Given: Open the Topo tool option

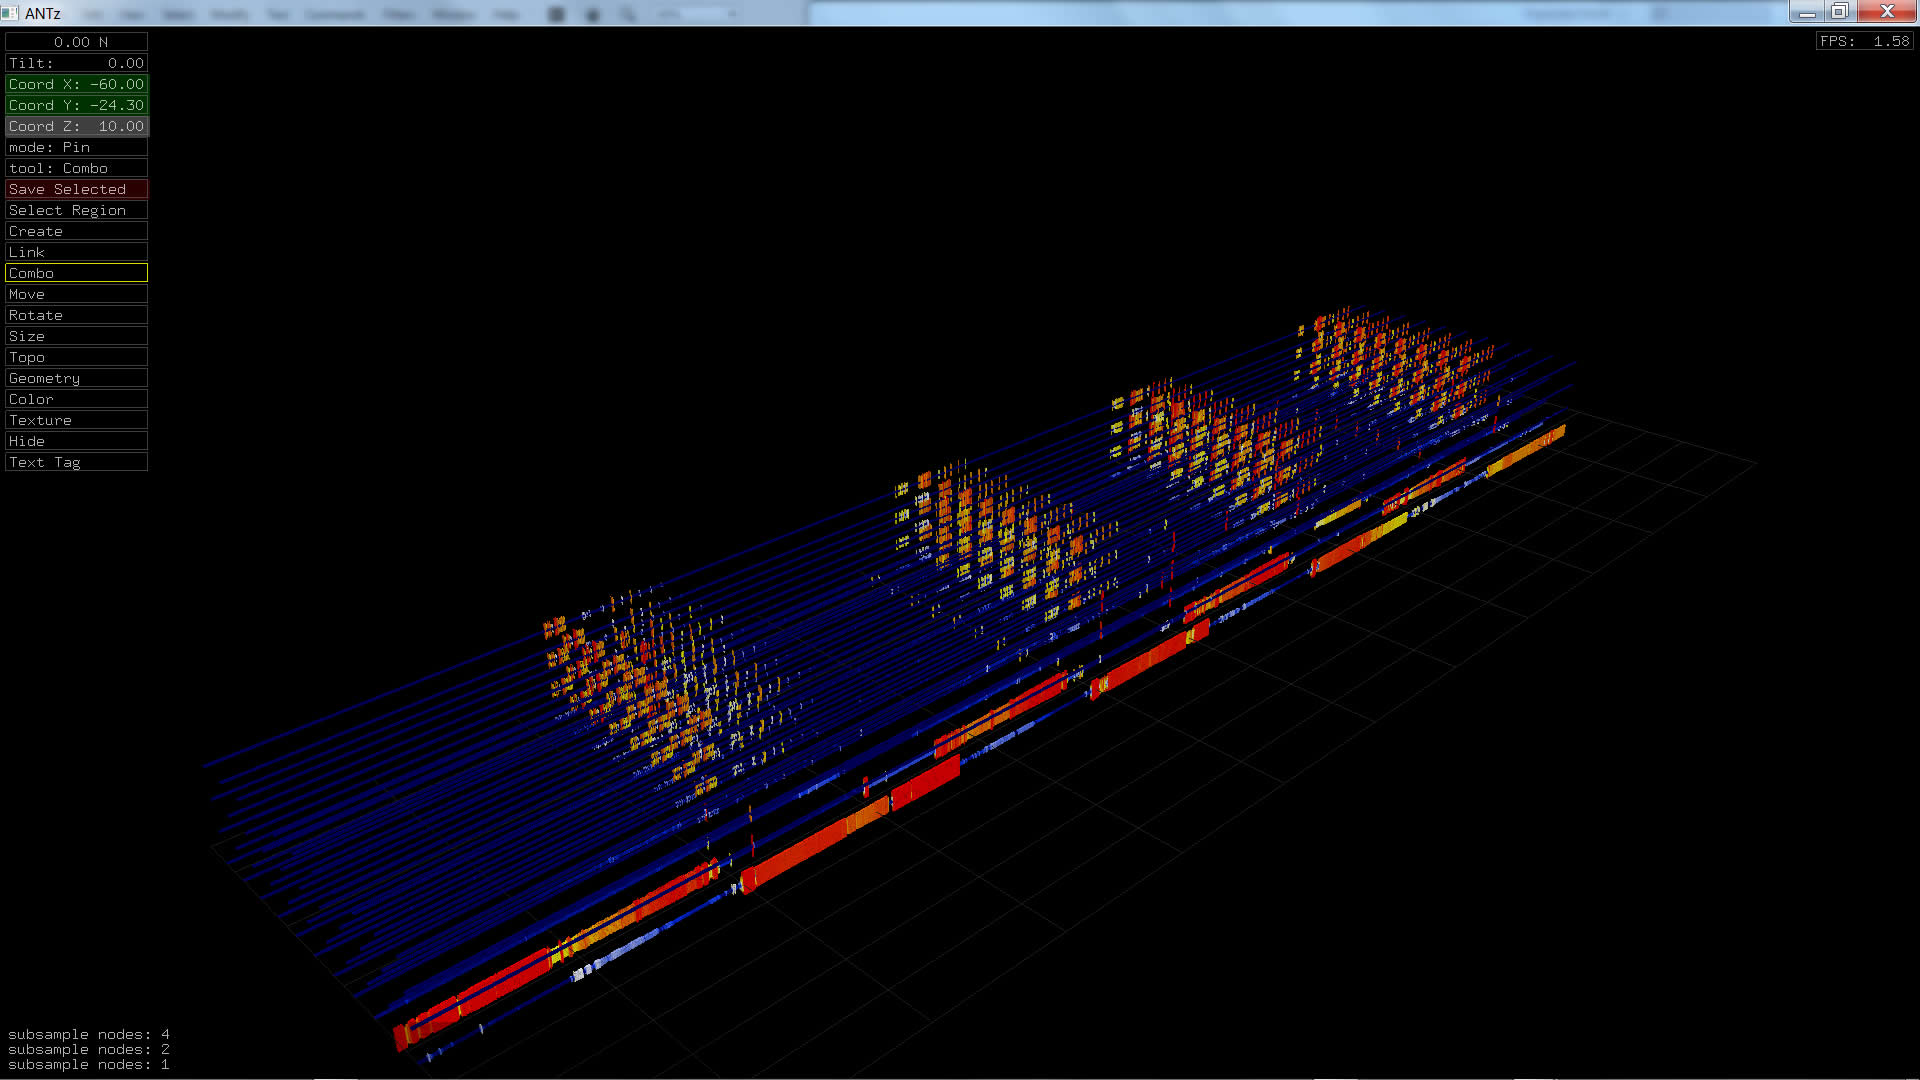Looking at the screenshot, I should click(x=76, y=357).
